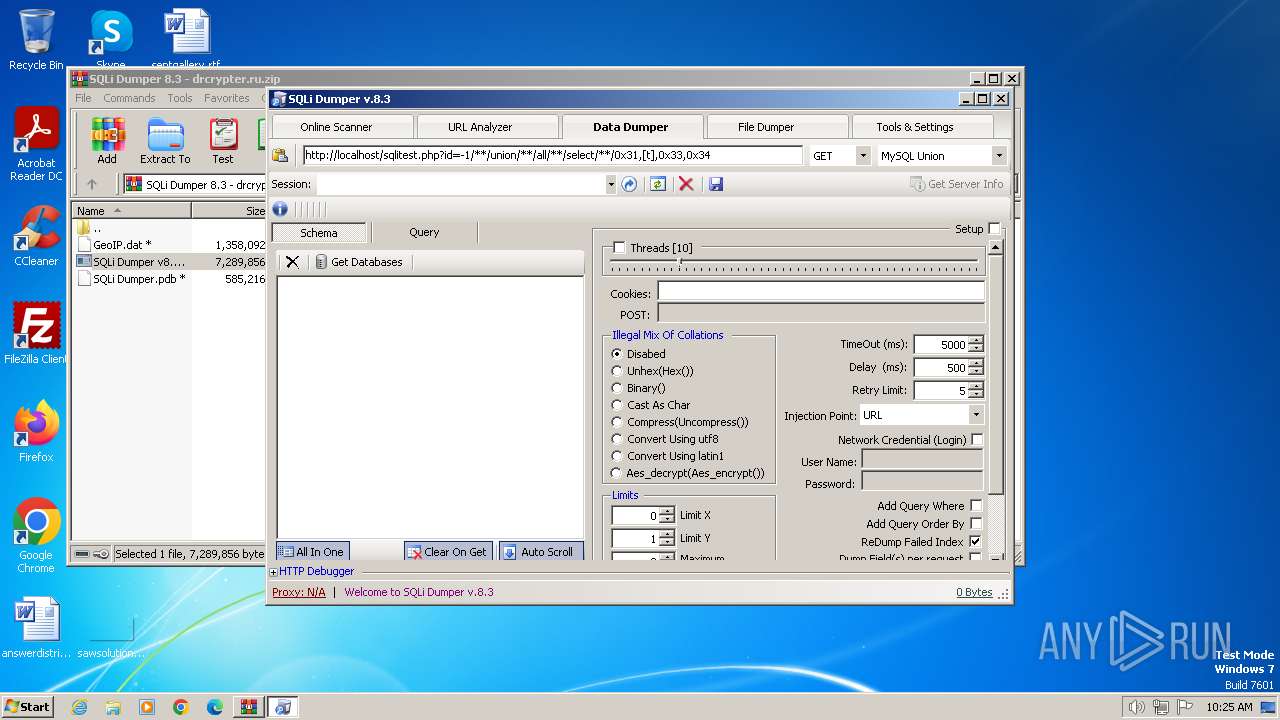Switch to the Query tab

(424, 232)
